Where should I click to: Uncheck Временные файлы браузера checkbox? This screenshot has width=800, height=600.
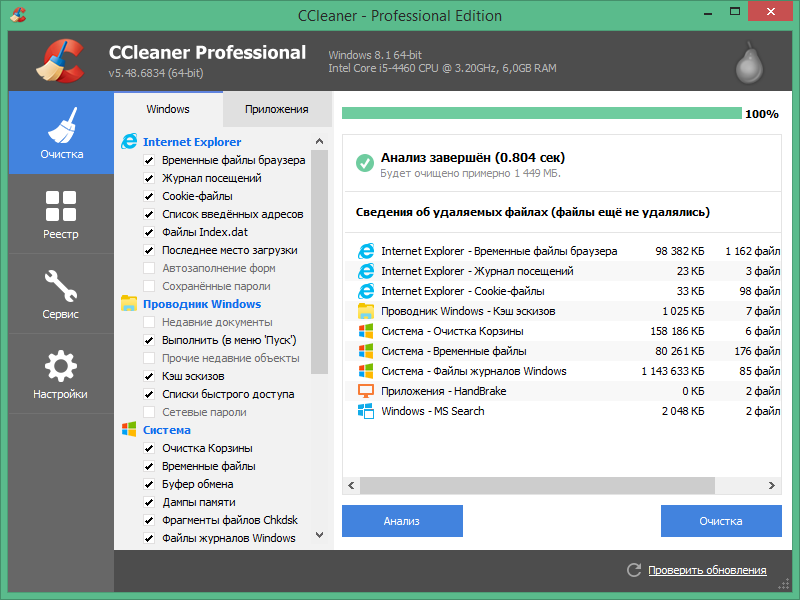[x=149, y=160]
